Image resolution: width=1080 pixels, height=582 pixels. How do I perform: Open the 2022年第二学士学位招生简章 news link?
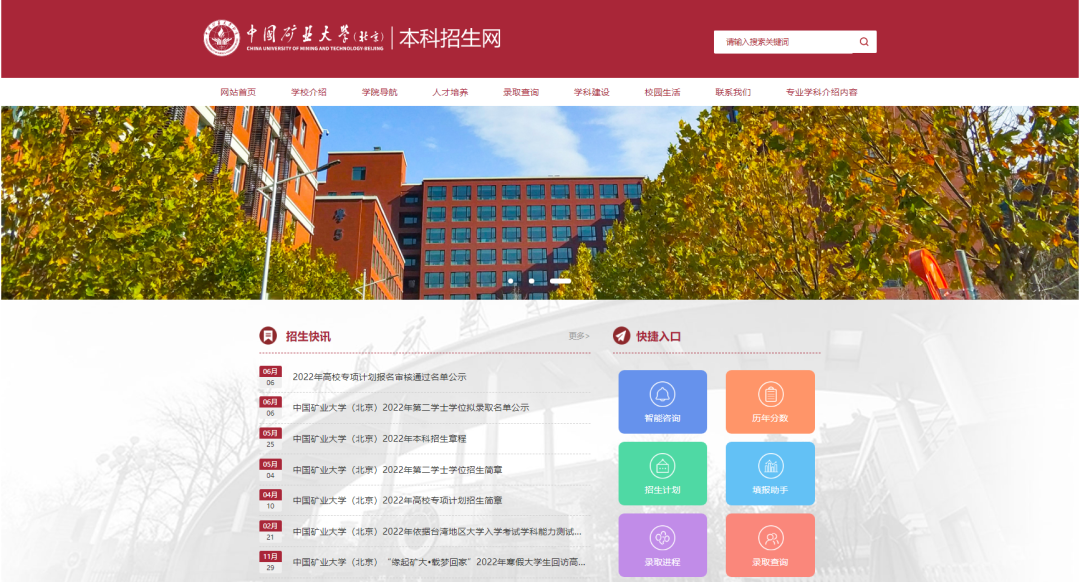[397, 470]
